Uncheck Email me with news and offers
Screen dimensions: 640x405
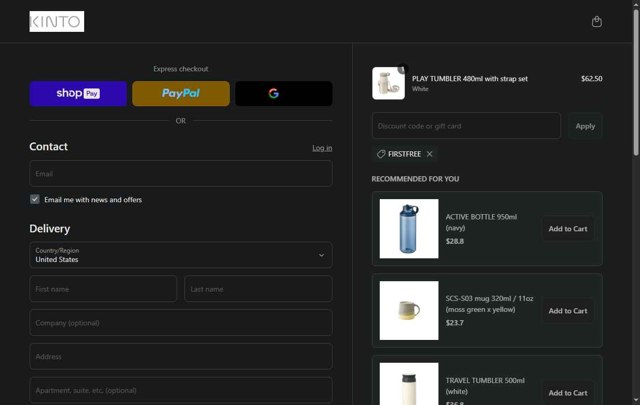[35, 199]
